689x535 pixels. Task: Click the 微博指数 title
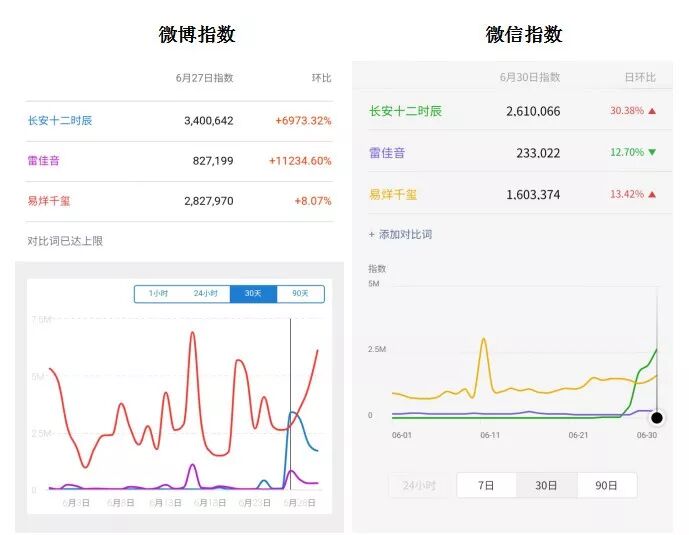[197, 34]
